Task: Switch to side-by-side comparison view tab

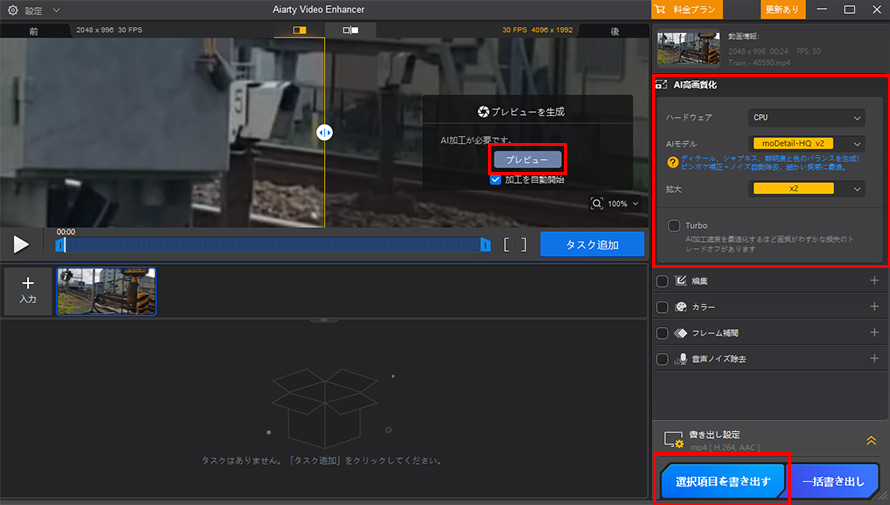Action: [x=350, y=30]
